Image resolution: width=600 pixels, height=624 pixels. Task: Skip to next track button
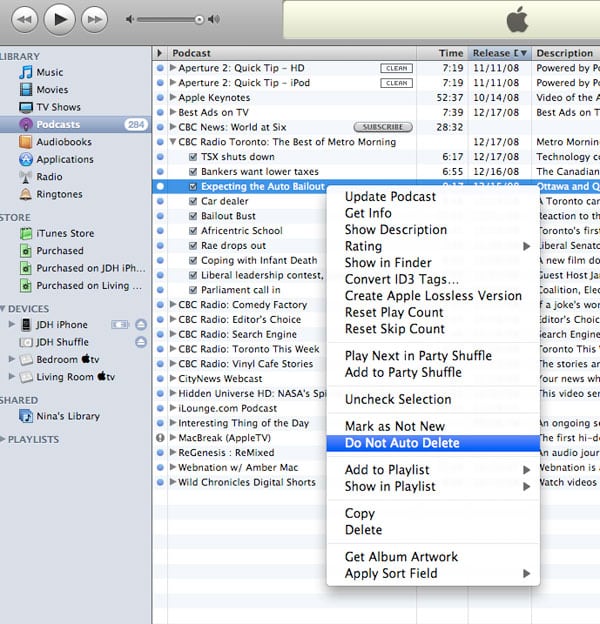94,18
